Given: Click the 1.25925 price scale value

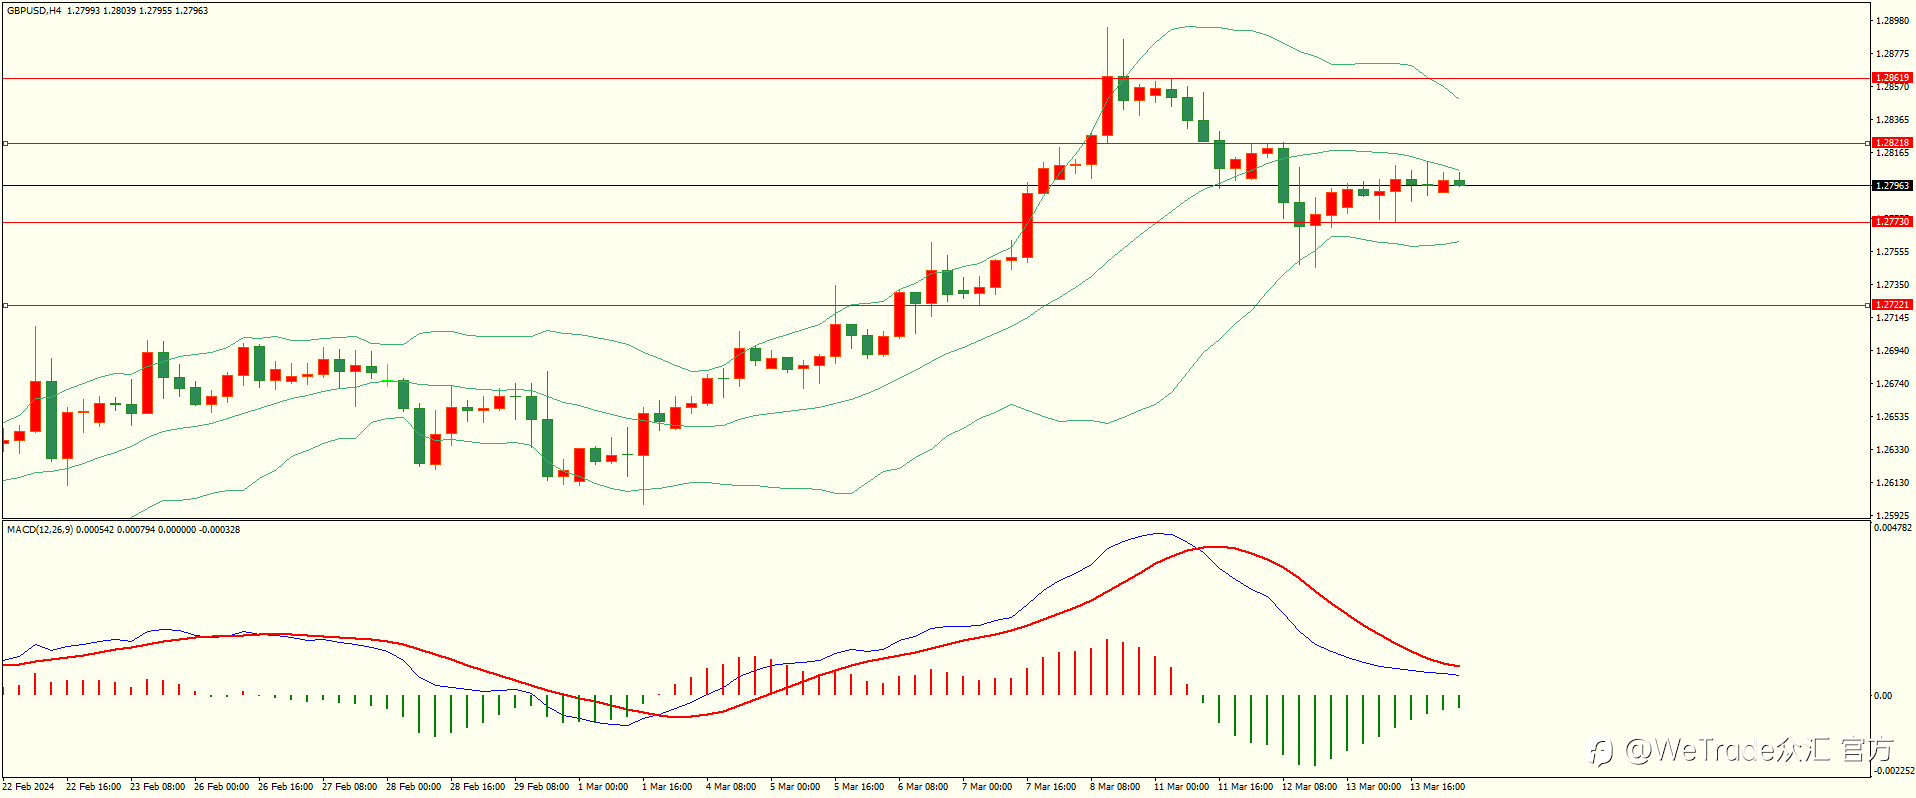Looking at the screenshot, I should pyautogui.click(x=1892, y=516).
